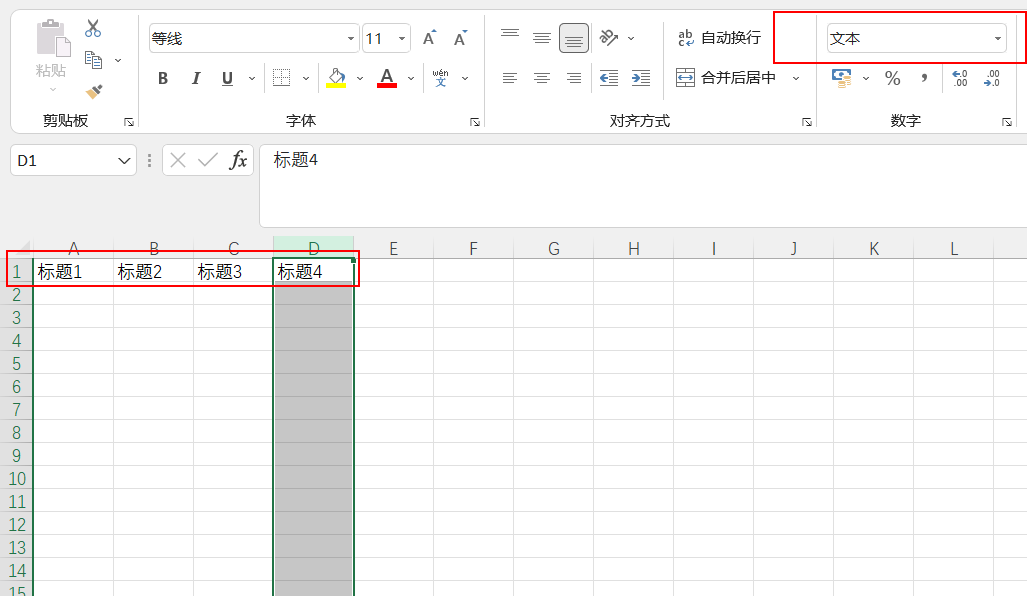1027x596 pixels.
Task: Toggle Italic formatting
Action: tap(195, 79)
